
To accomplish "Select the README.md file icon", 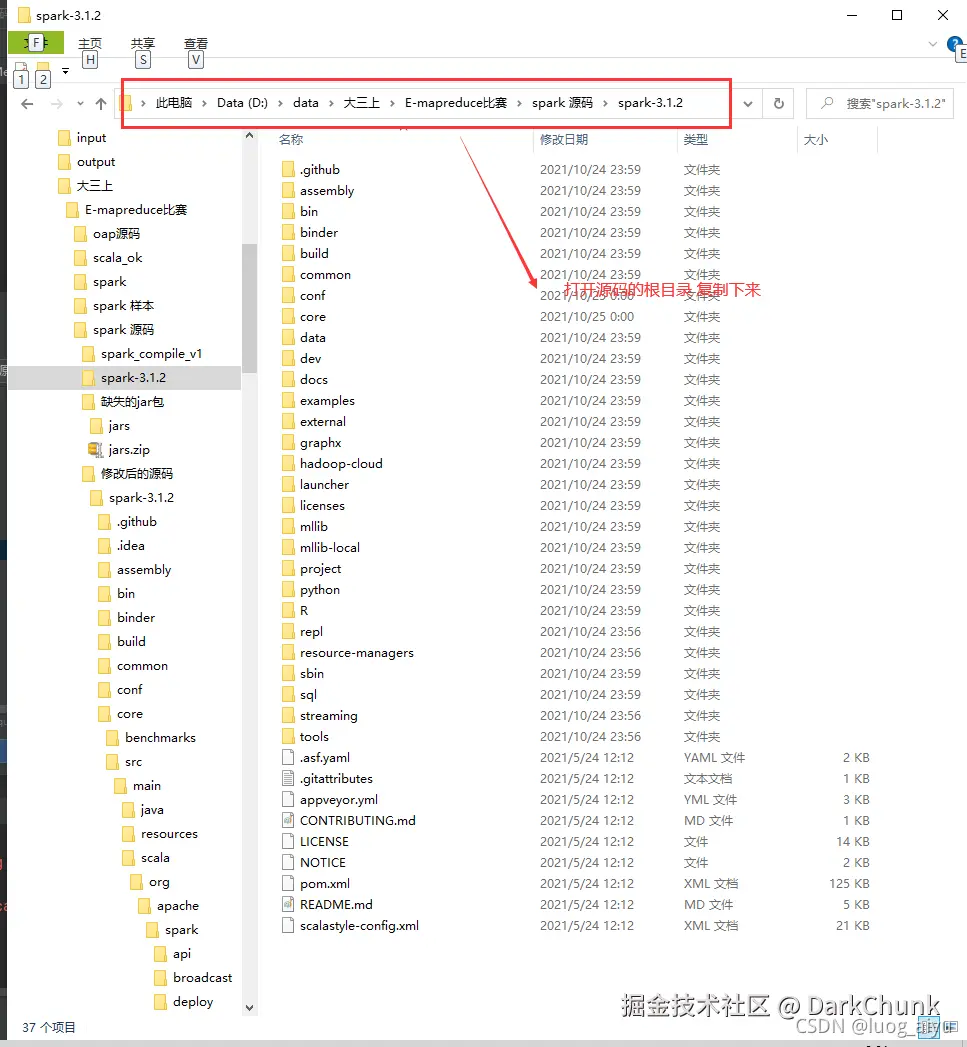I will (288, 905).
